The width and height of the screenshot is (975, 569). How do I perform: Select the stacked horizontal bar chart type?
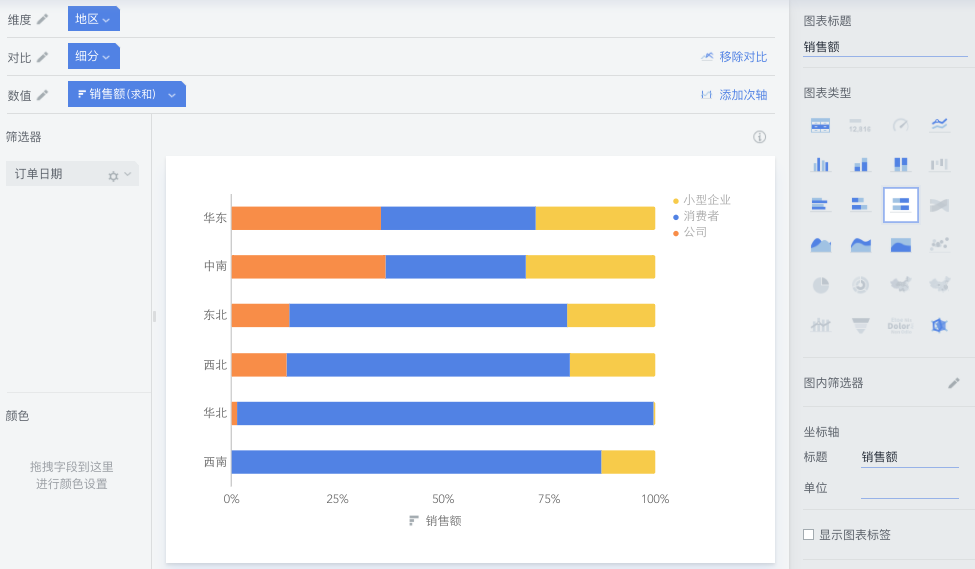tap(860, 205)
